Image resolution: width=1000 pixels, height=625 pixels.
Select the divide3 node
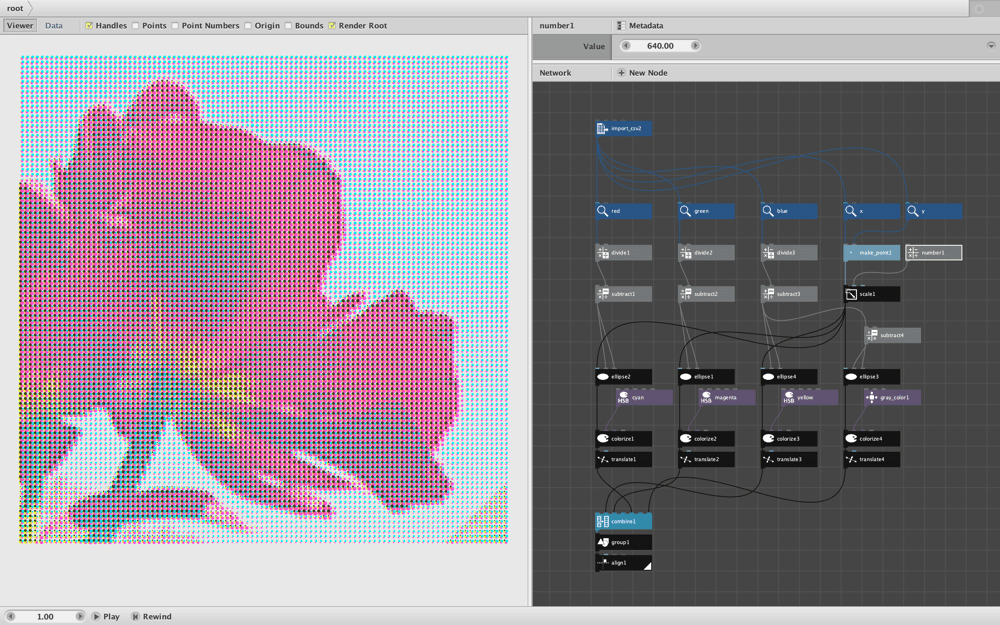click(790, 253)
